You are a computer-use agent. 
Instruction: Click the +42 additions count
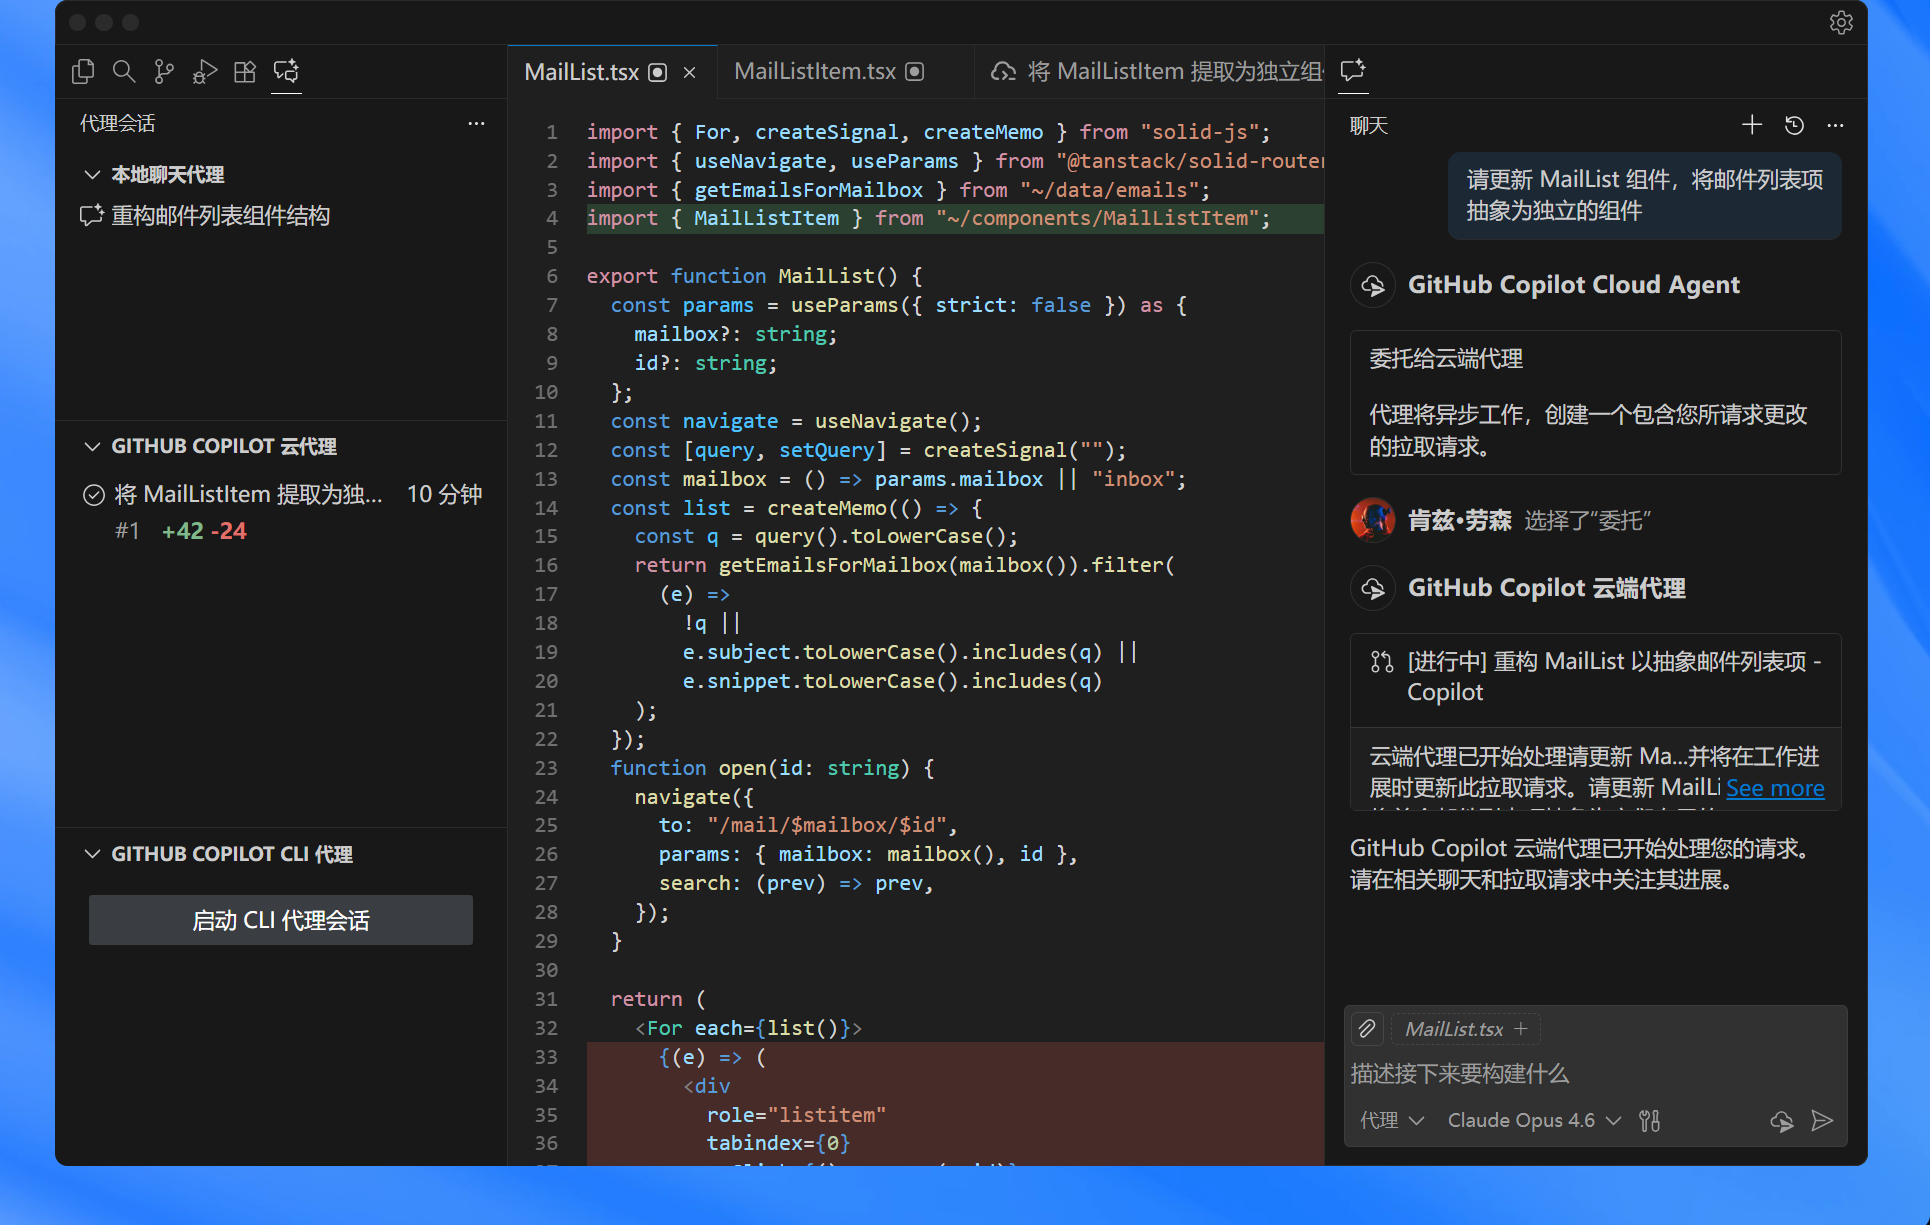point(183,531)
